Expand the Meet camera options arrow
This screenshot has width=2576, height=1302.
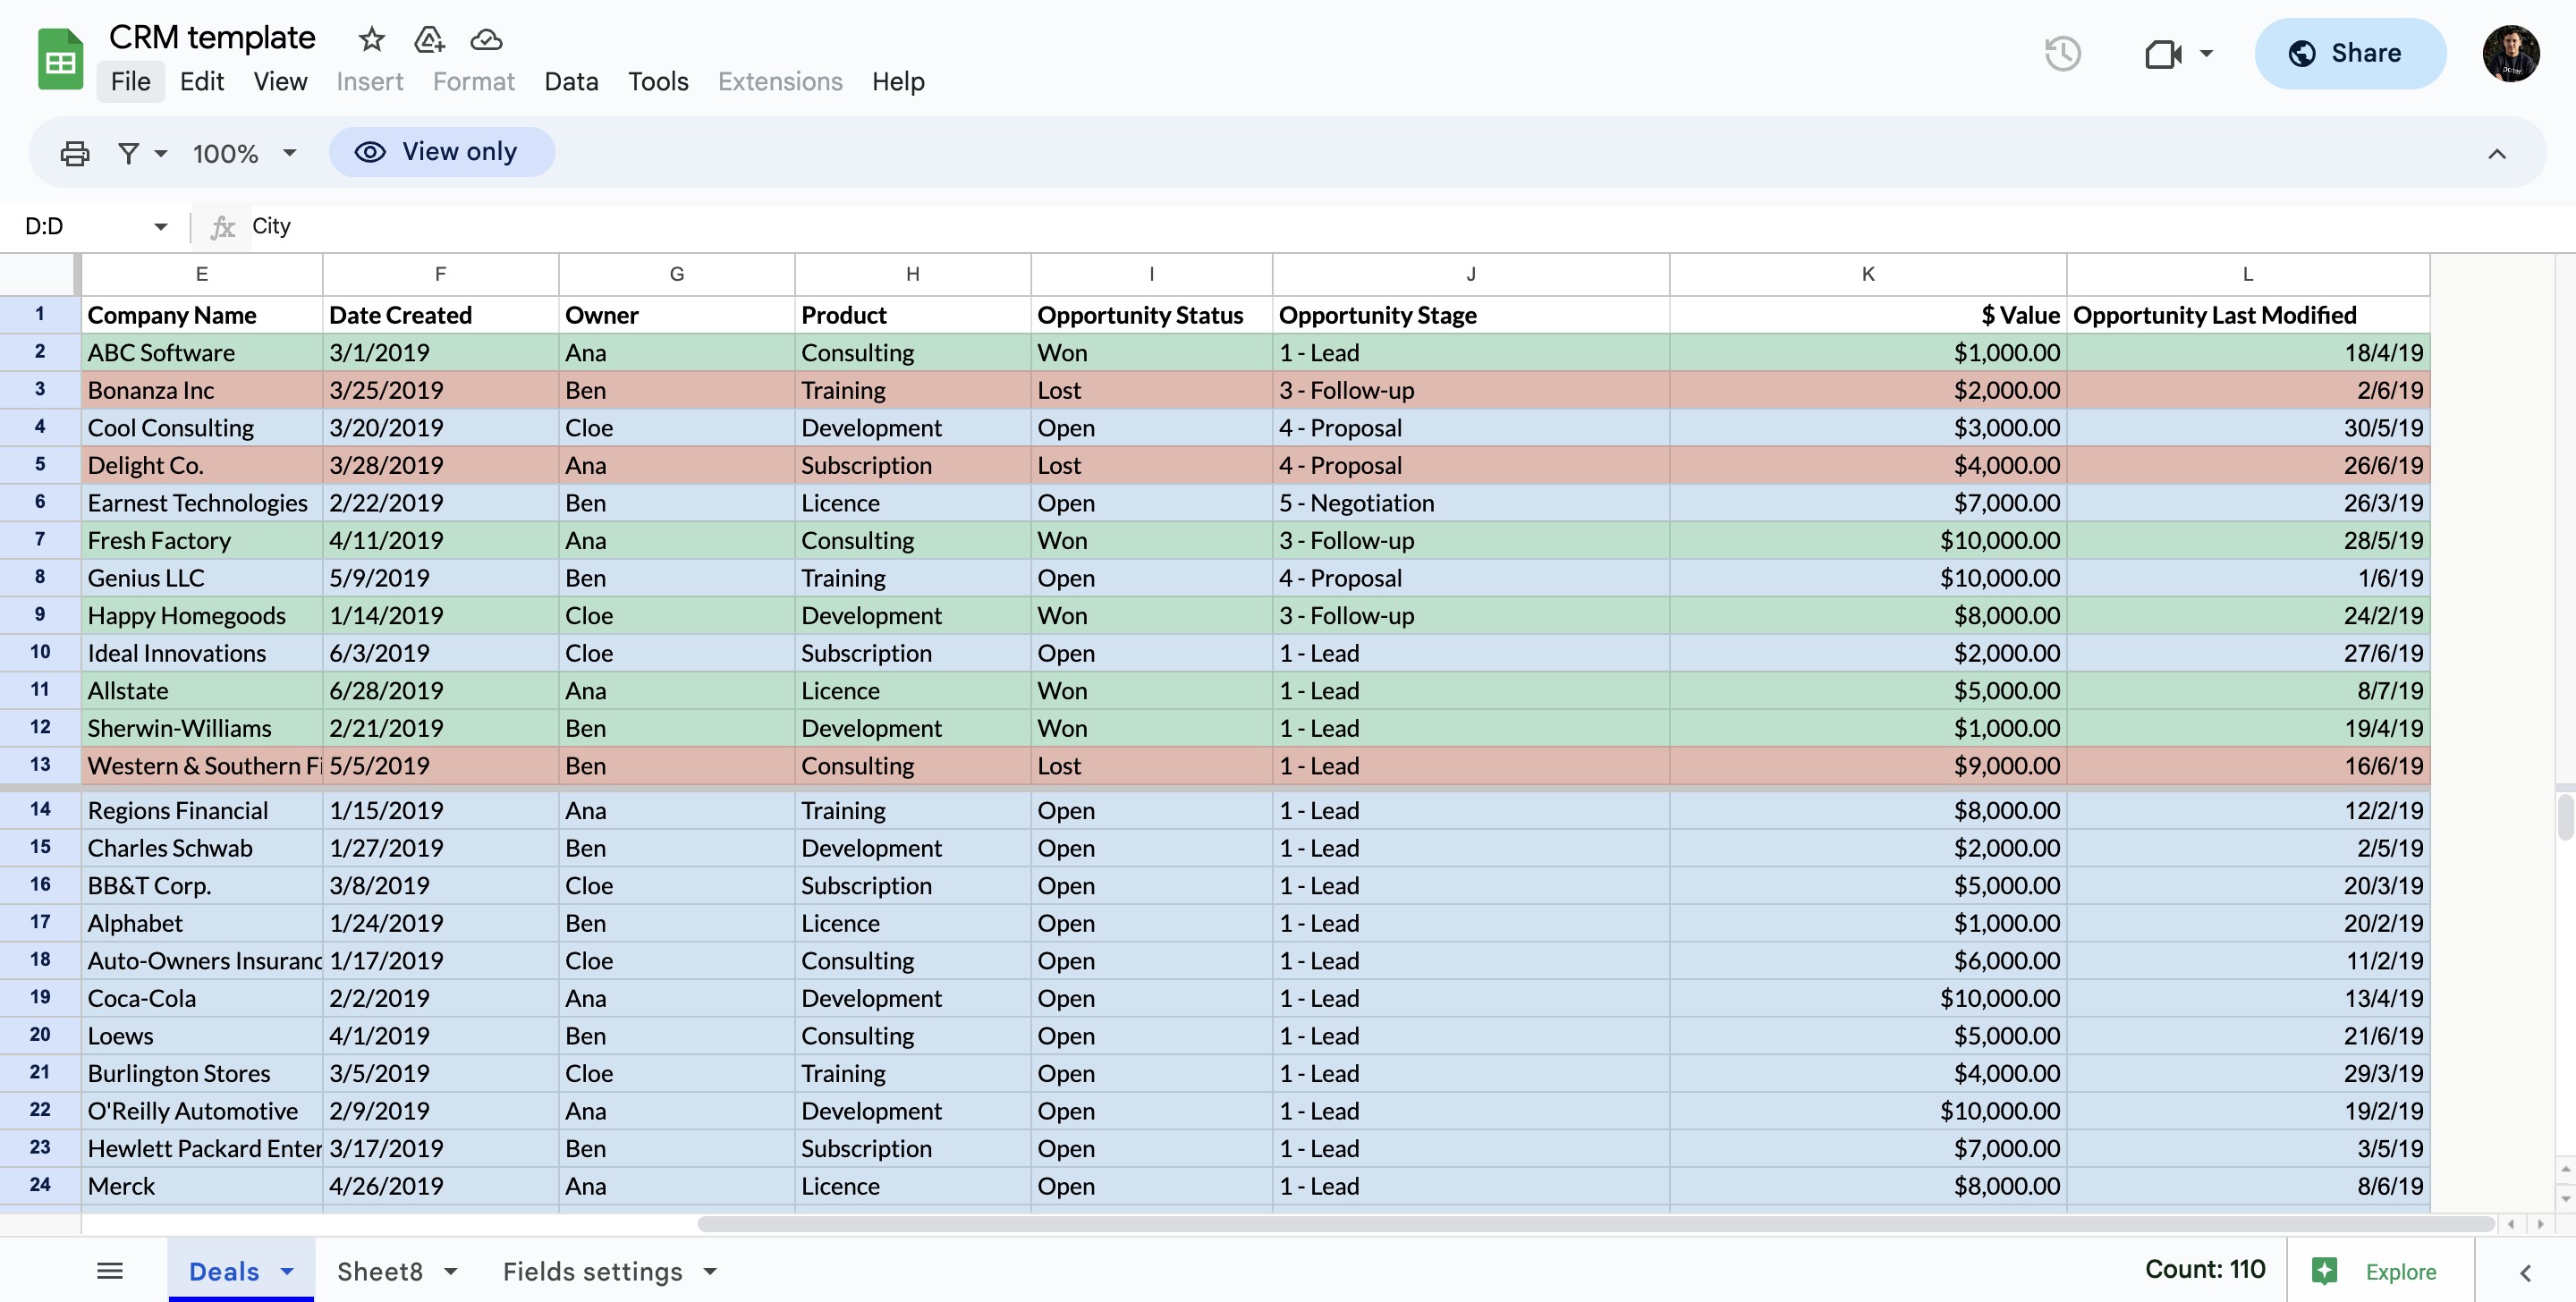2206,53
